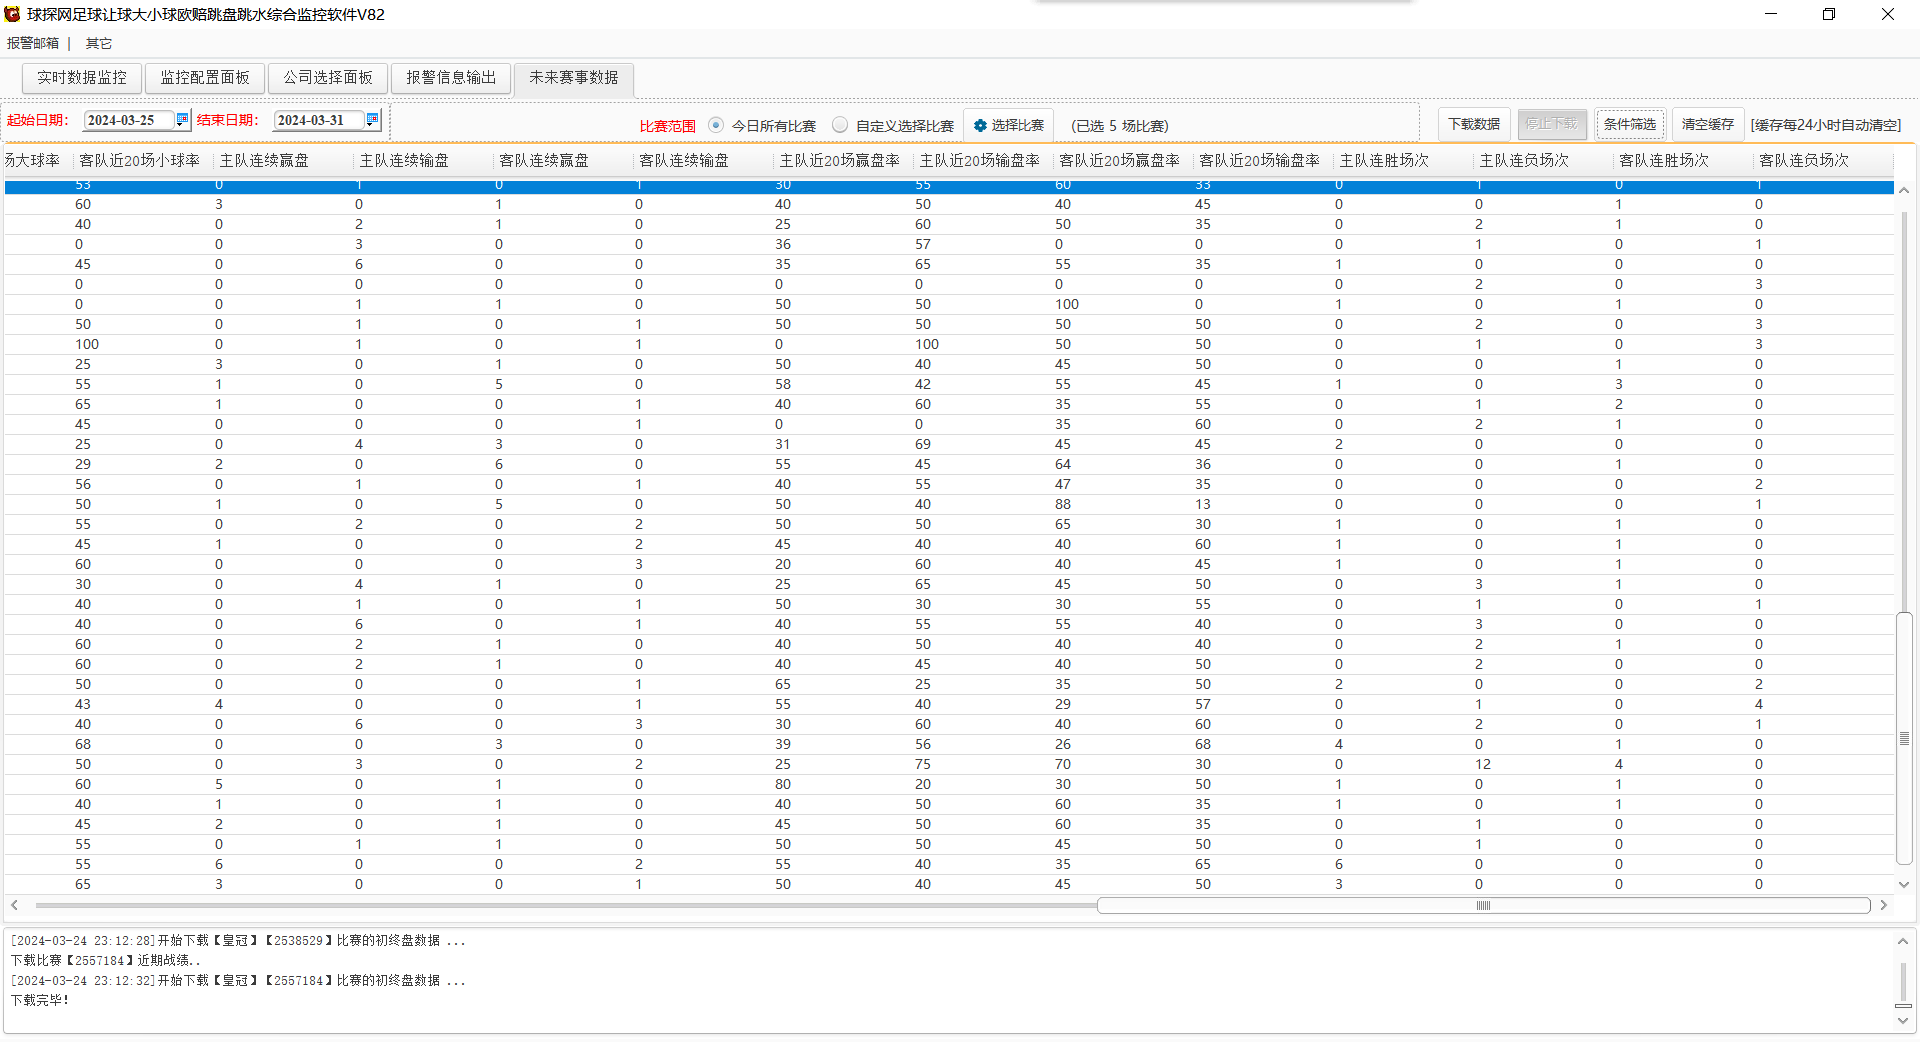The width and height of the screenshot is (1920, 1042).
Task: Open the 其它 menu
Action: pos(99,43)
